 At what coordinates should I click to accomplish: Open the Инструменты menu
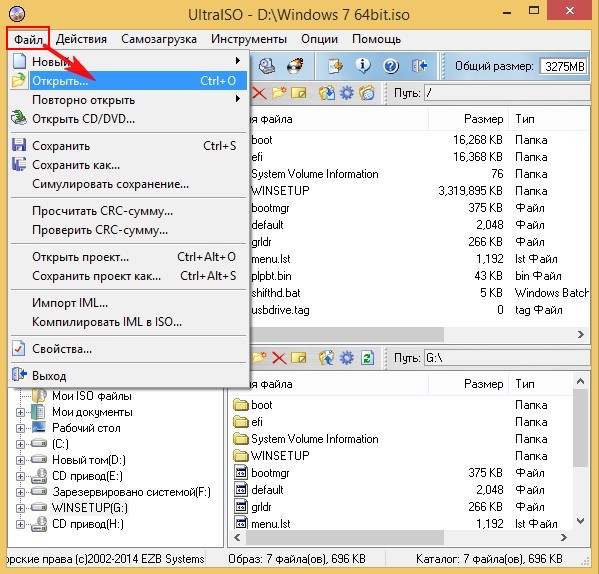[x=249, y=39]
